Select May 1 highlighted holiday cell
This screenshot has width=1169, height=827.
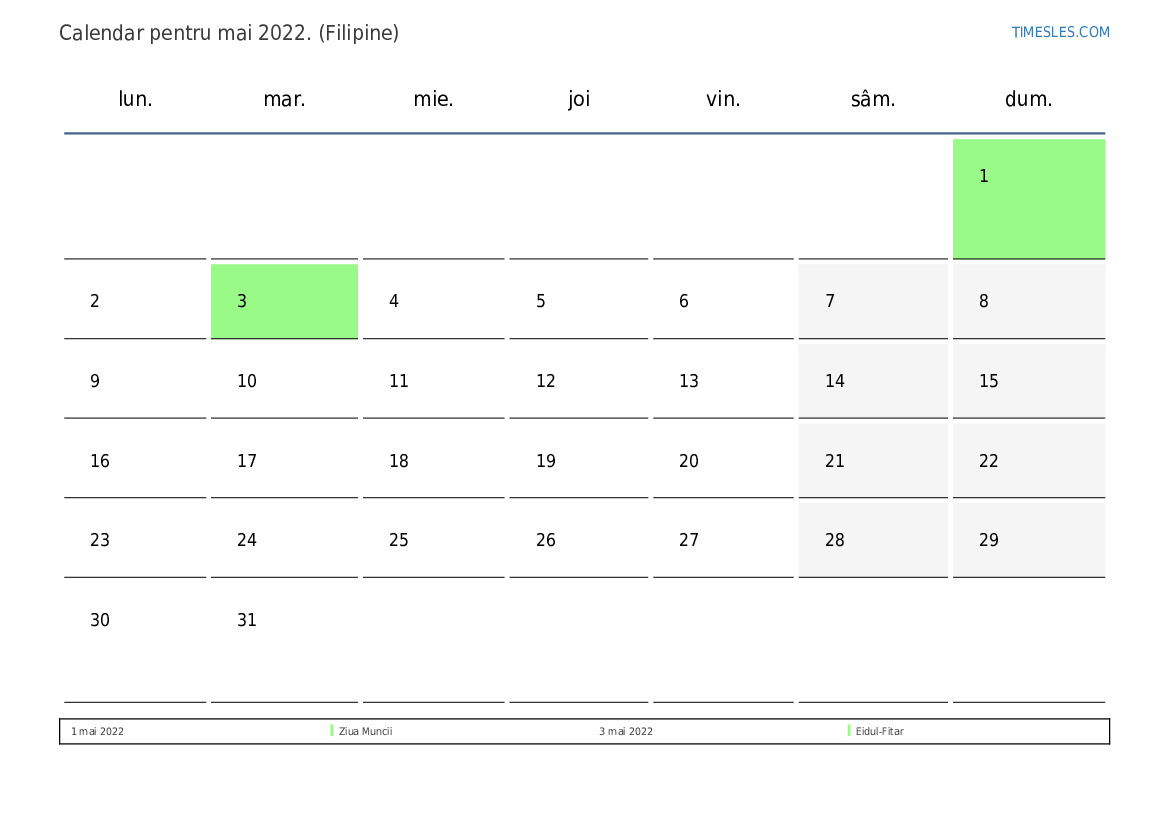pyautogui.click(x=1028, y=198)
